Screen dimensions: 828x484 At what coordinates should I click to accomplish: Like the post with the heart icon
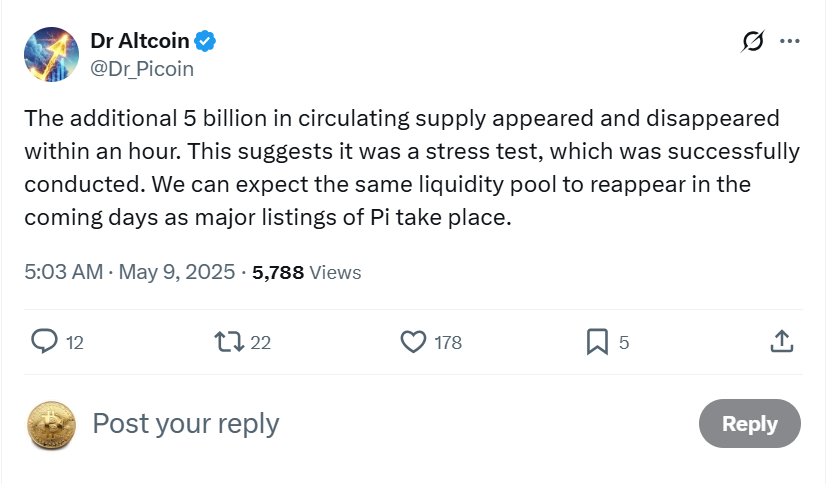coord(413,342)
